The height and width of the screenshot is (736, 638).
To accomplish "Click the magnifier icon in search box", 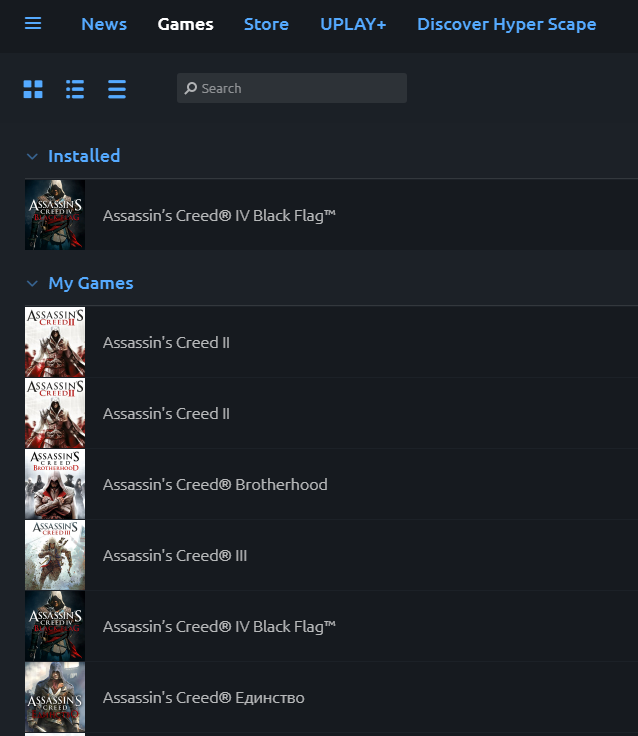I will (190, 88).
